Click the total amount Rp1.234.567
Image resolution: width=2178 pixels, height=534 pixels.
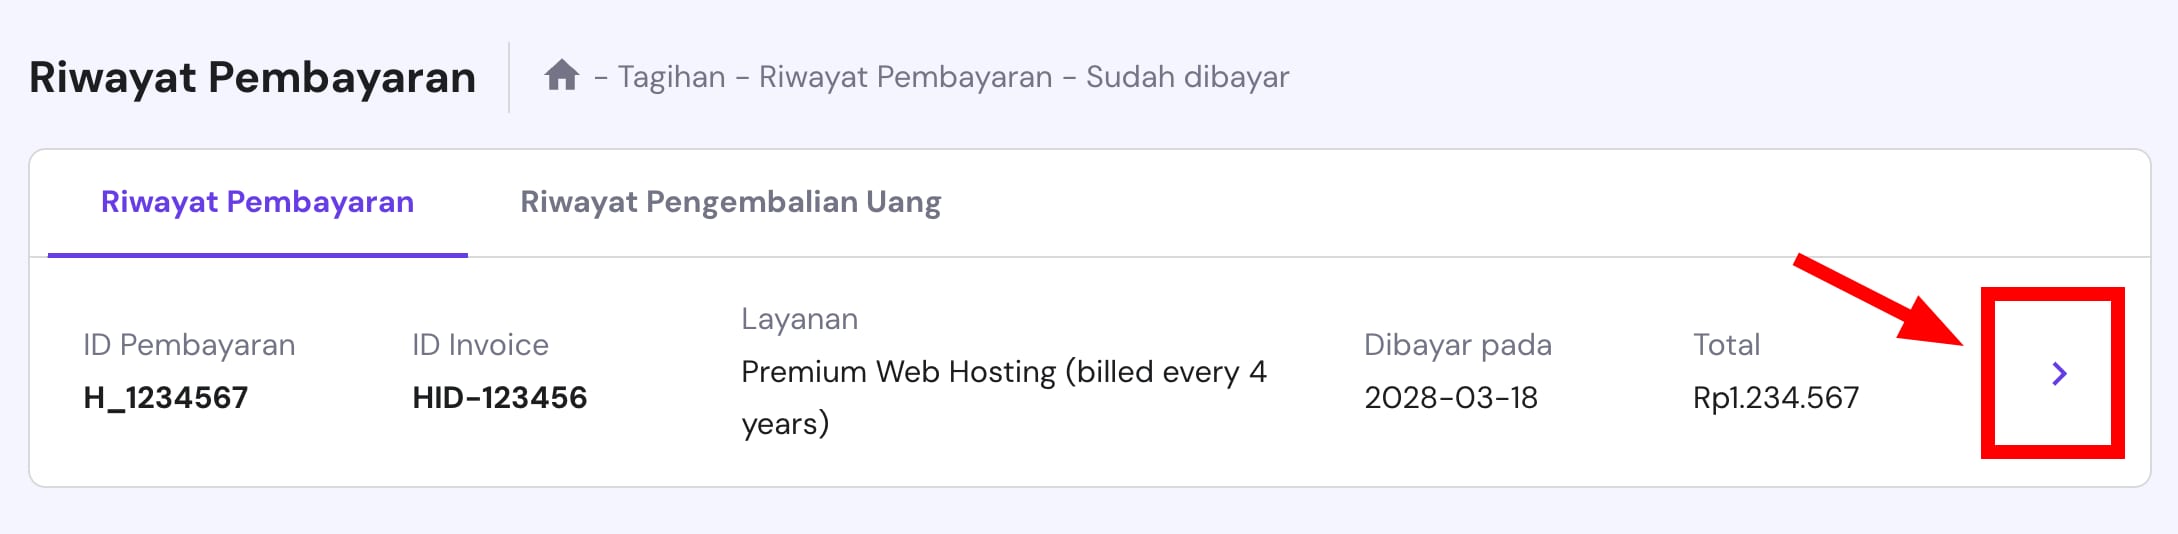click(x=1775, y=398)
